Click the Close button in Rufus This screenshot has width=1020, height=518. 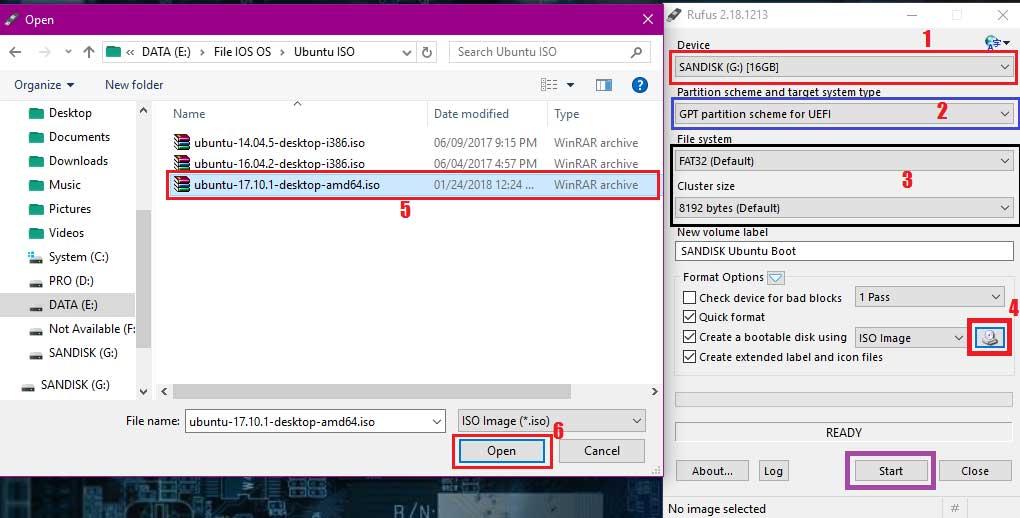pos(974,471)
